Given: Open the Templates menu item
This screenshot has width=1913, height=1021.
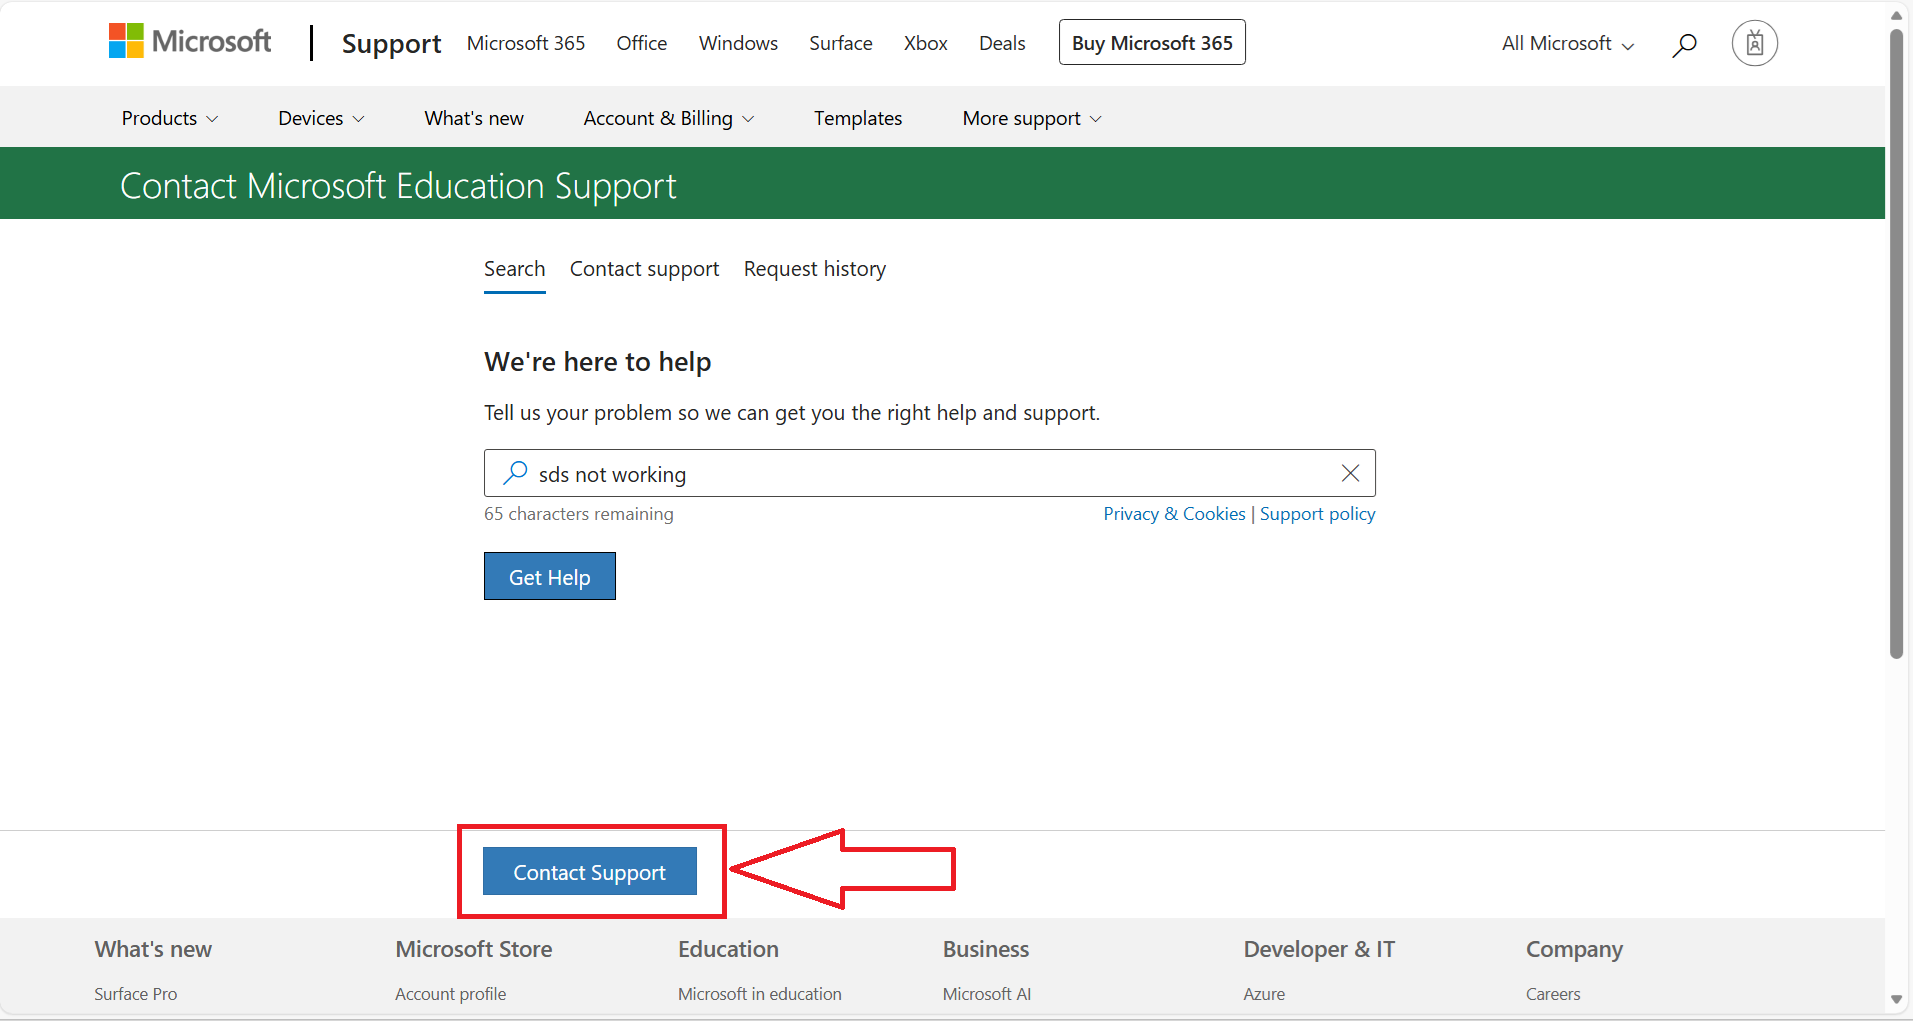Looking at the screenshot, I should [858, 118].
